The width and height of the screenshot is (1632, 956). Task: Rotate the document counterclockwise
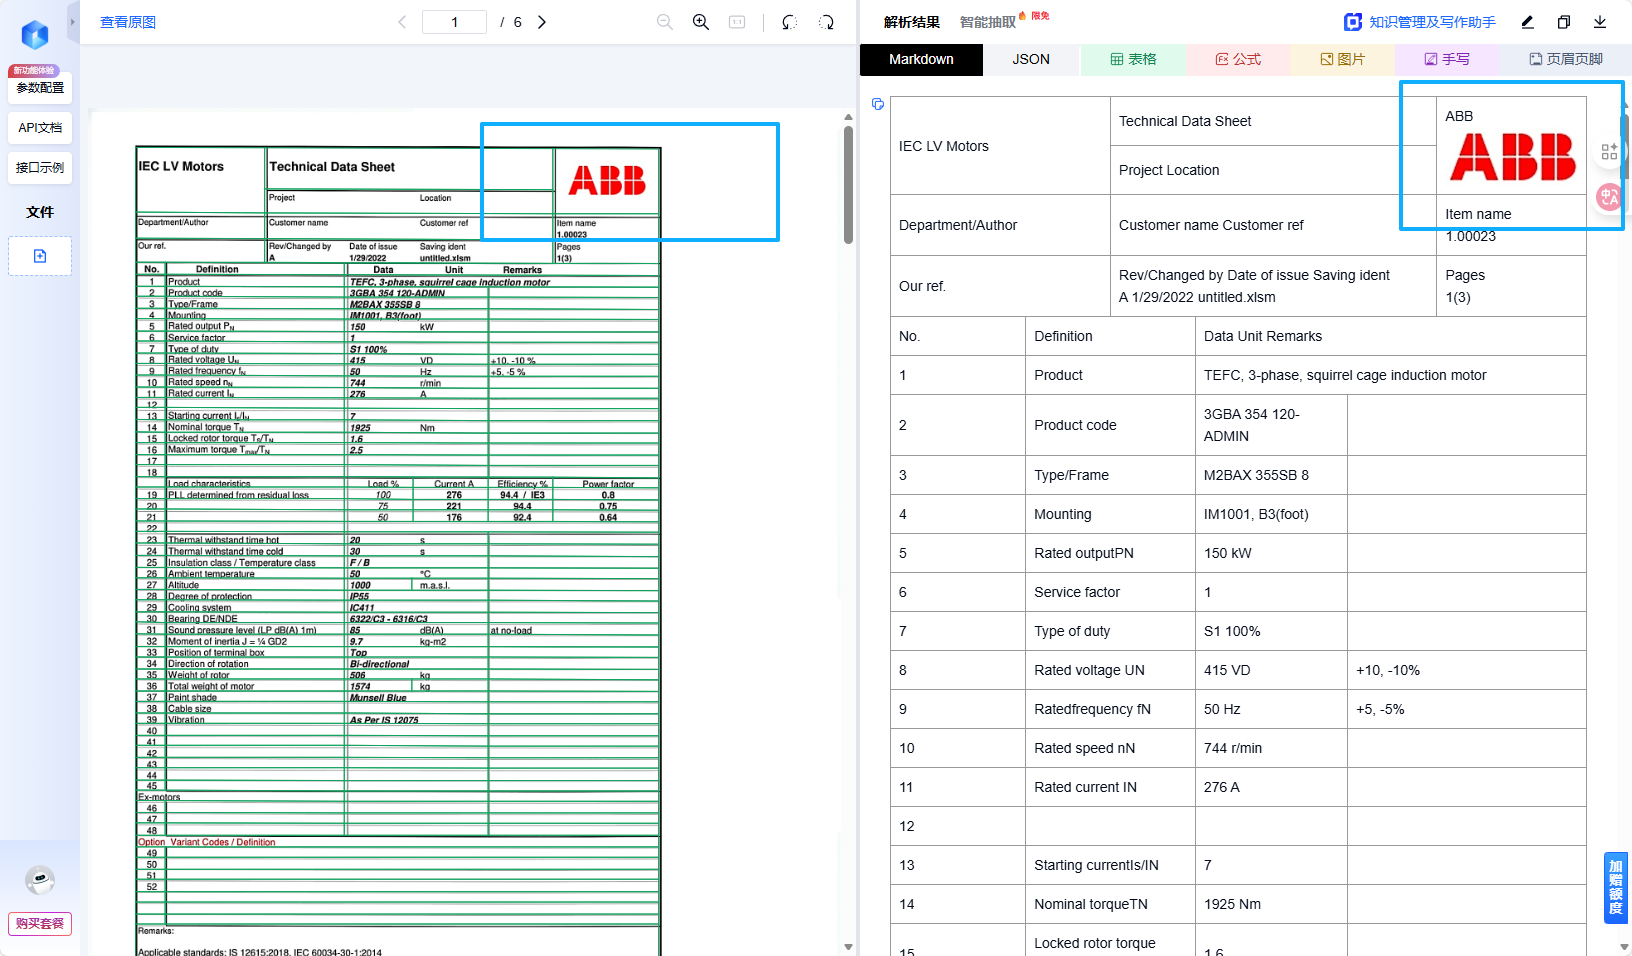(789, 22)
